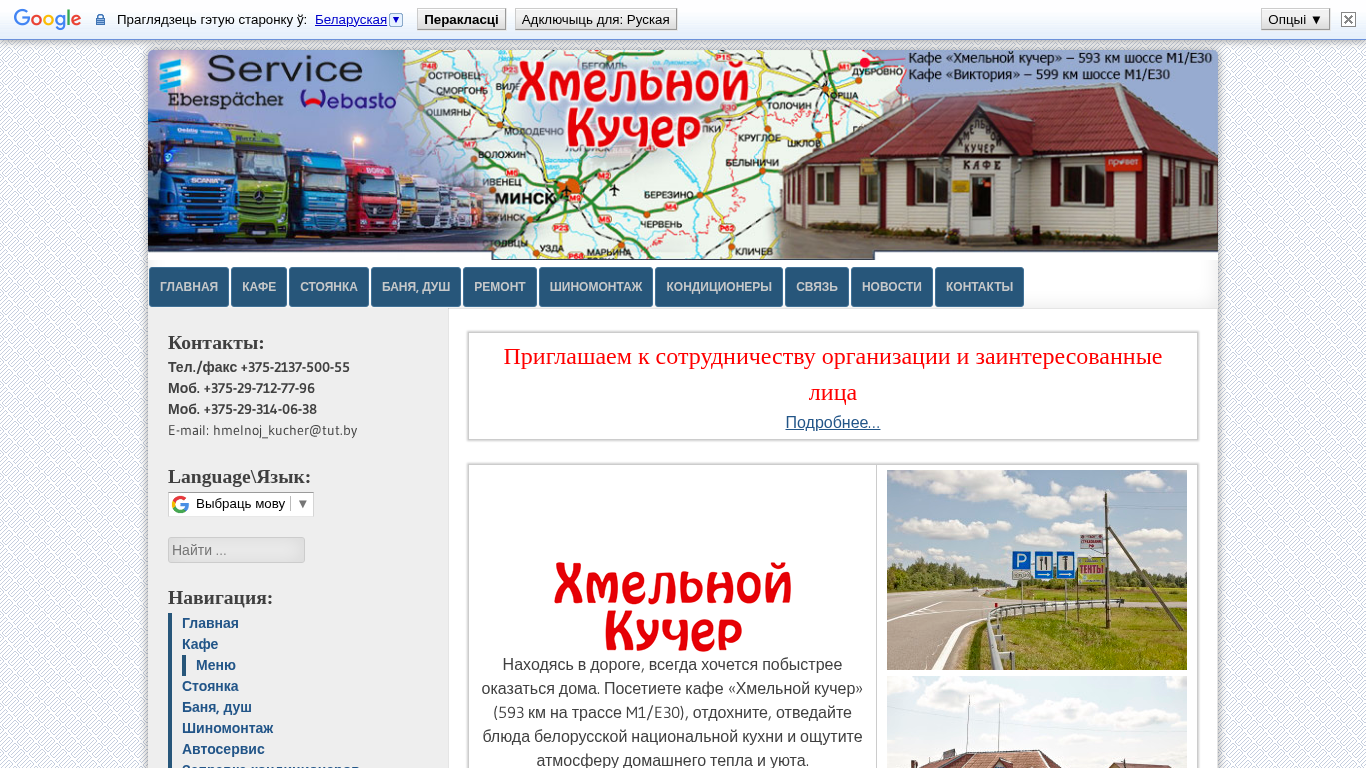Open the СВЯЗЬ menu item
Viewport: 1366px width, 768px height.
coord(817,287)
